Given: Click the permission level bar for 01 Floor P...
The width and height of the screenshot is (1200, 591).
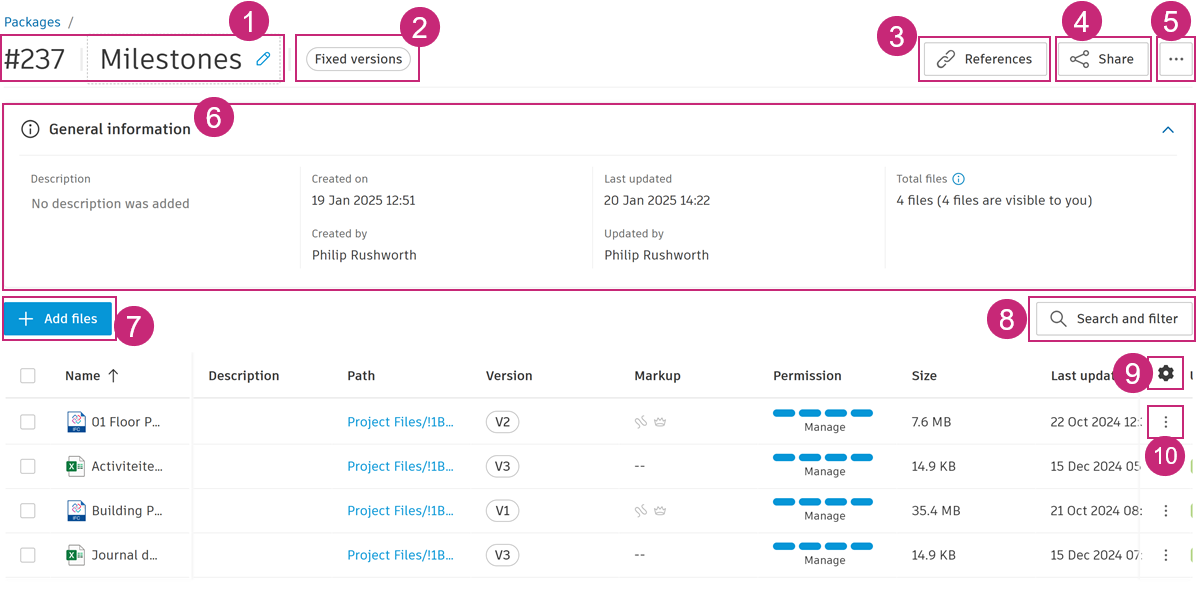Looking at the screenshot, I should (x=823, y=413).
